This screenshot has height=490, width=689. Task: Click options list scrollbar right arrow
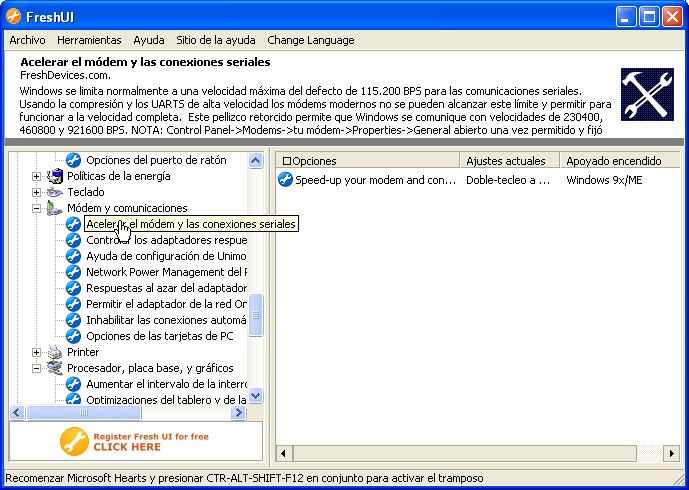pyautogui.click(x=672, y=453)
